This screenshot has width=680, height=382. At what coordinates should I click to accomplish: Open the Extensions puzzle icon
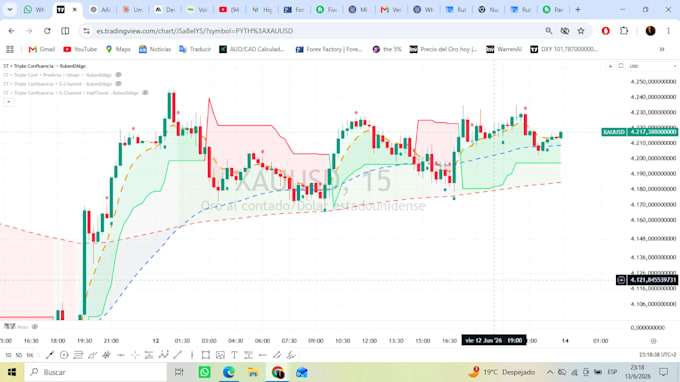point(624,31)
